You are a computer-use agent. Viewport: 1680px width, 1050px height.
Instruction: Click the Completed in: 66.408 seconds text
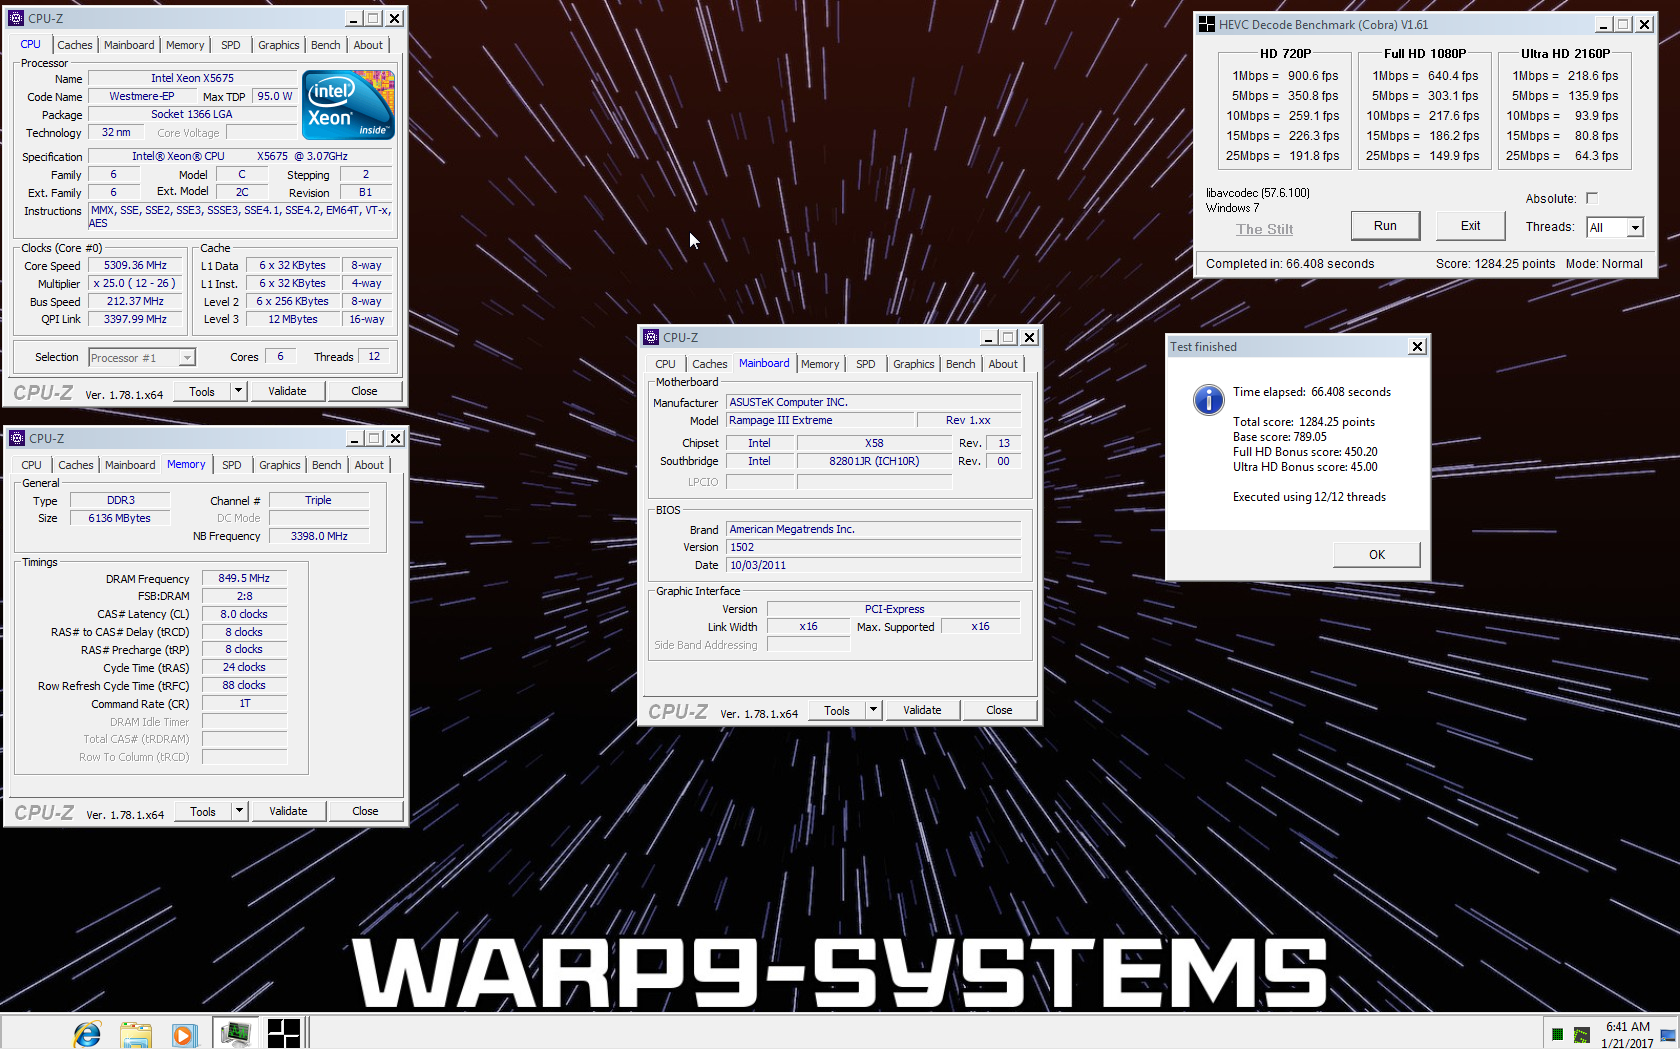click(1290, 264)
